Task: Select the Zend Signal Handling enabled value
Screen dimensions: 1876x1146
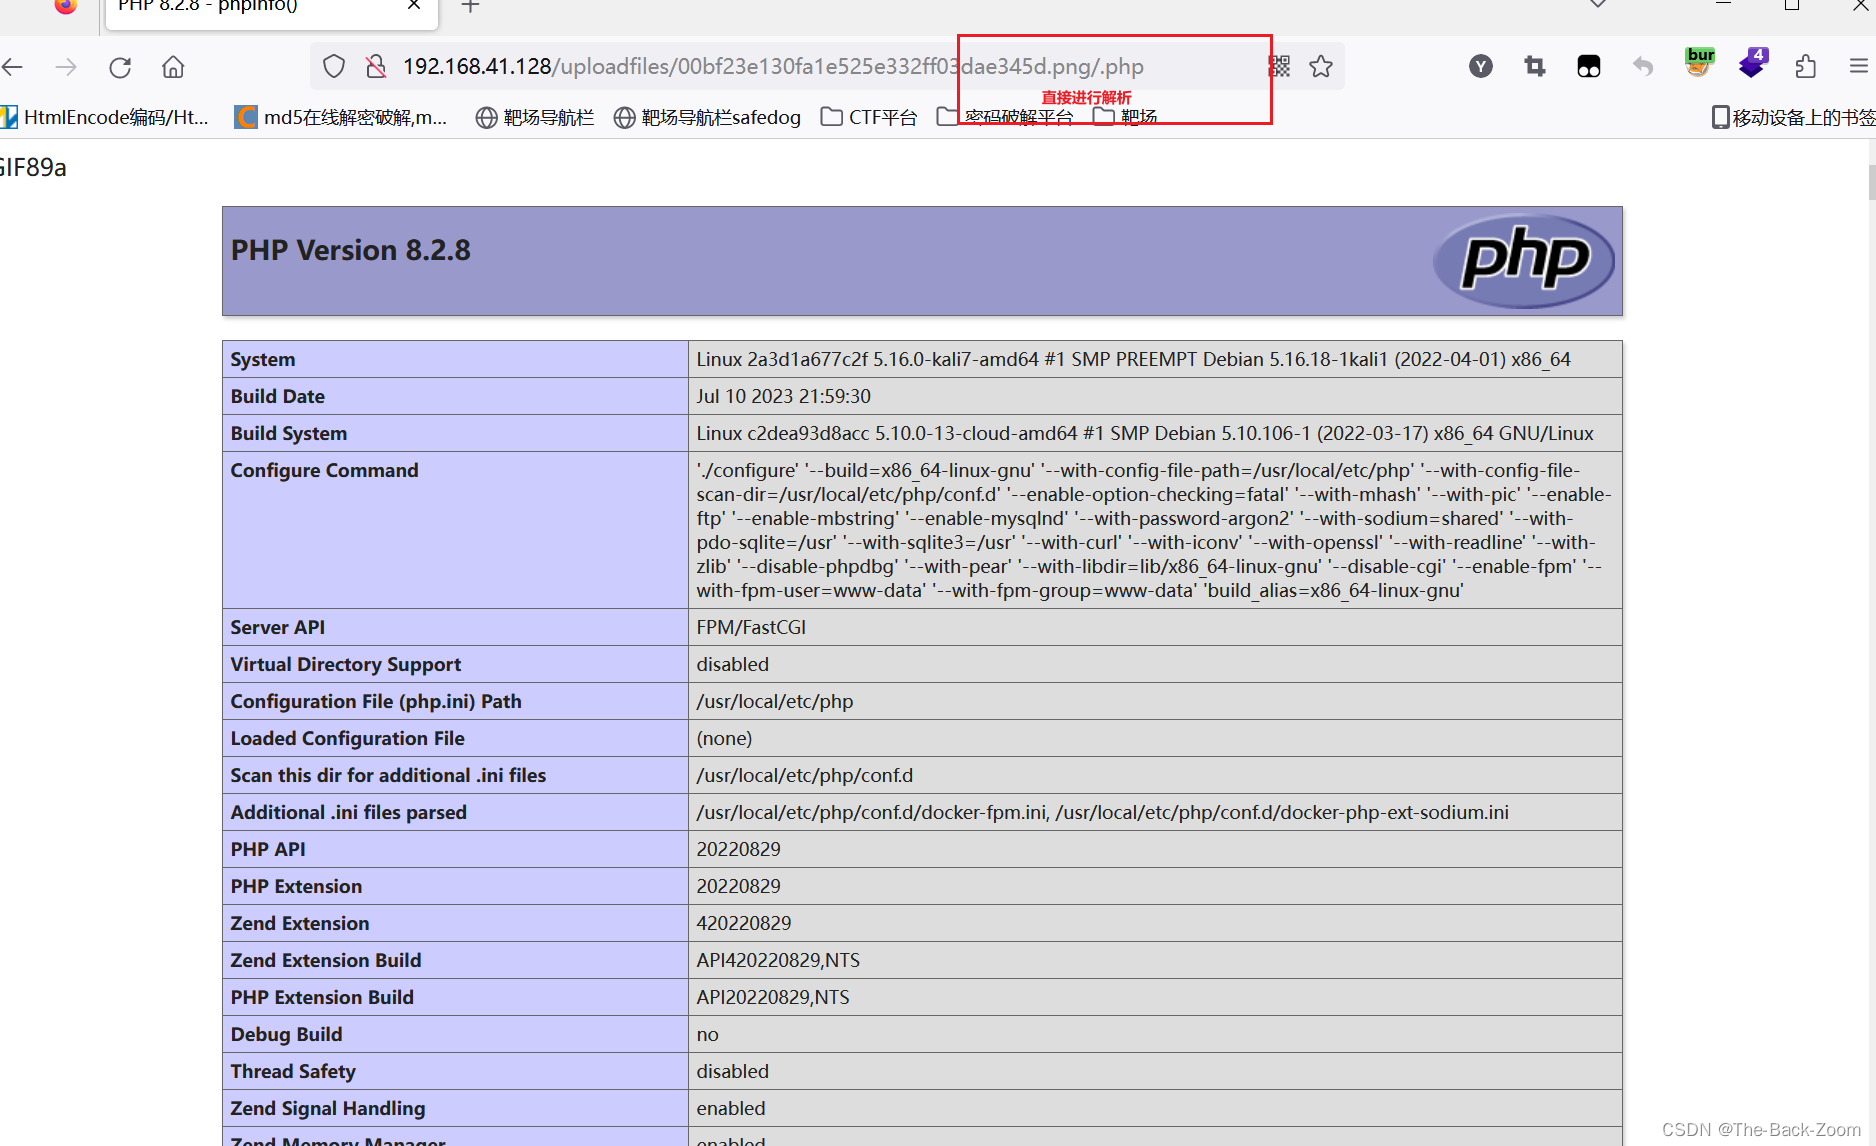Action: click(x=731, y=1108)
